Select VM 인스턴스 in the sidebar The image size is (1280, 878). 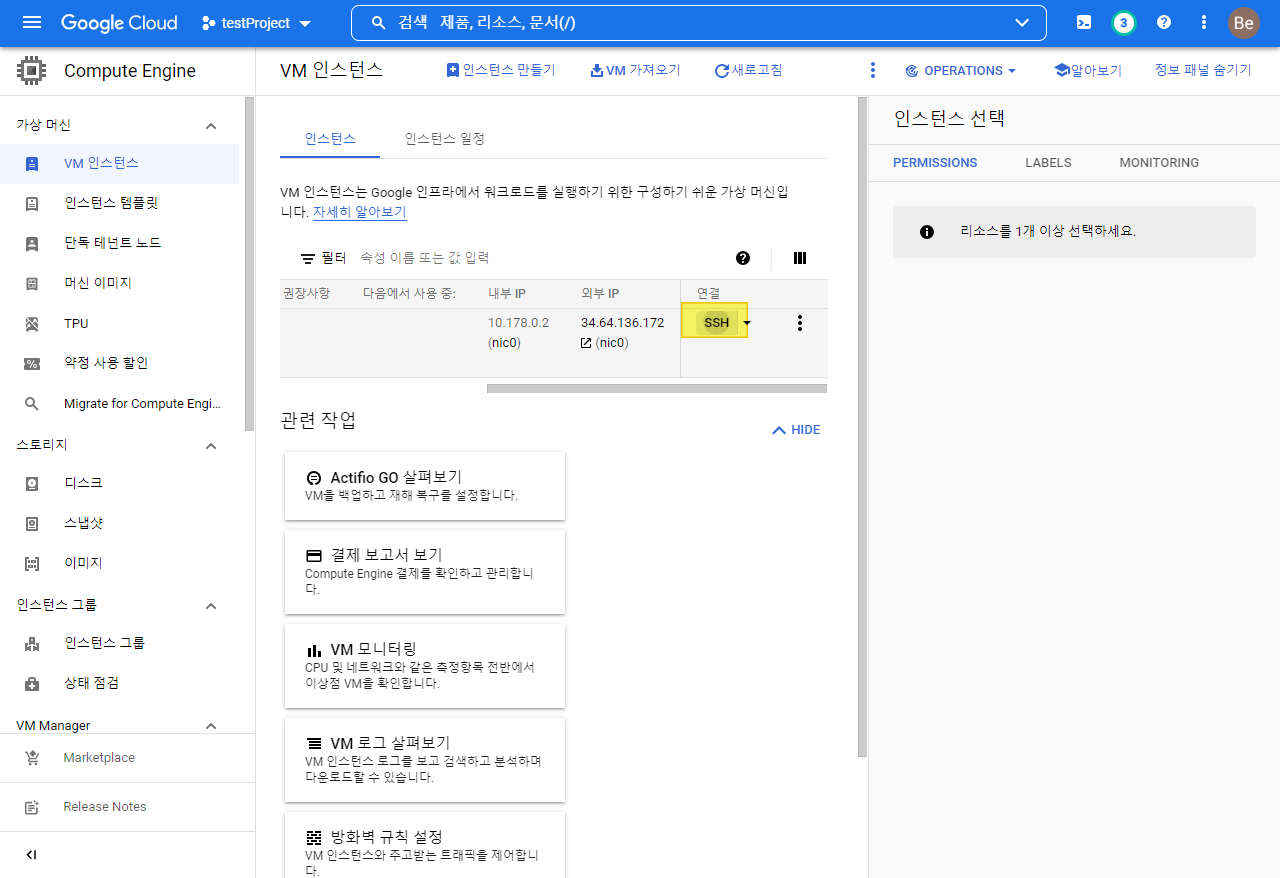click(120, 164)
